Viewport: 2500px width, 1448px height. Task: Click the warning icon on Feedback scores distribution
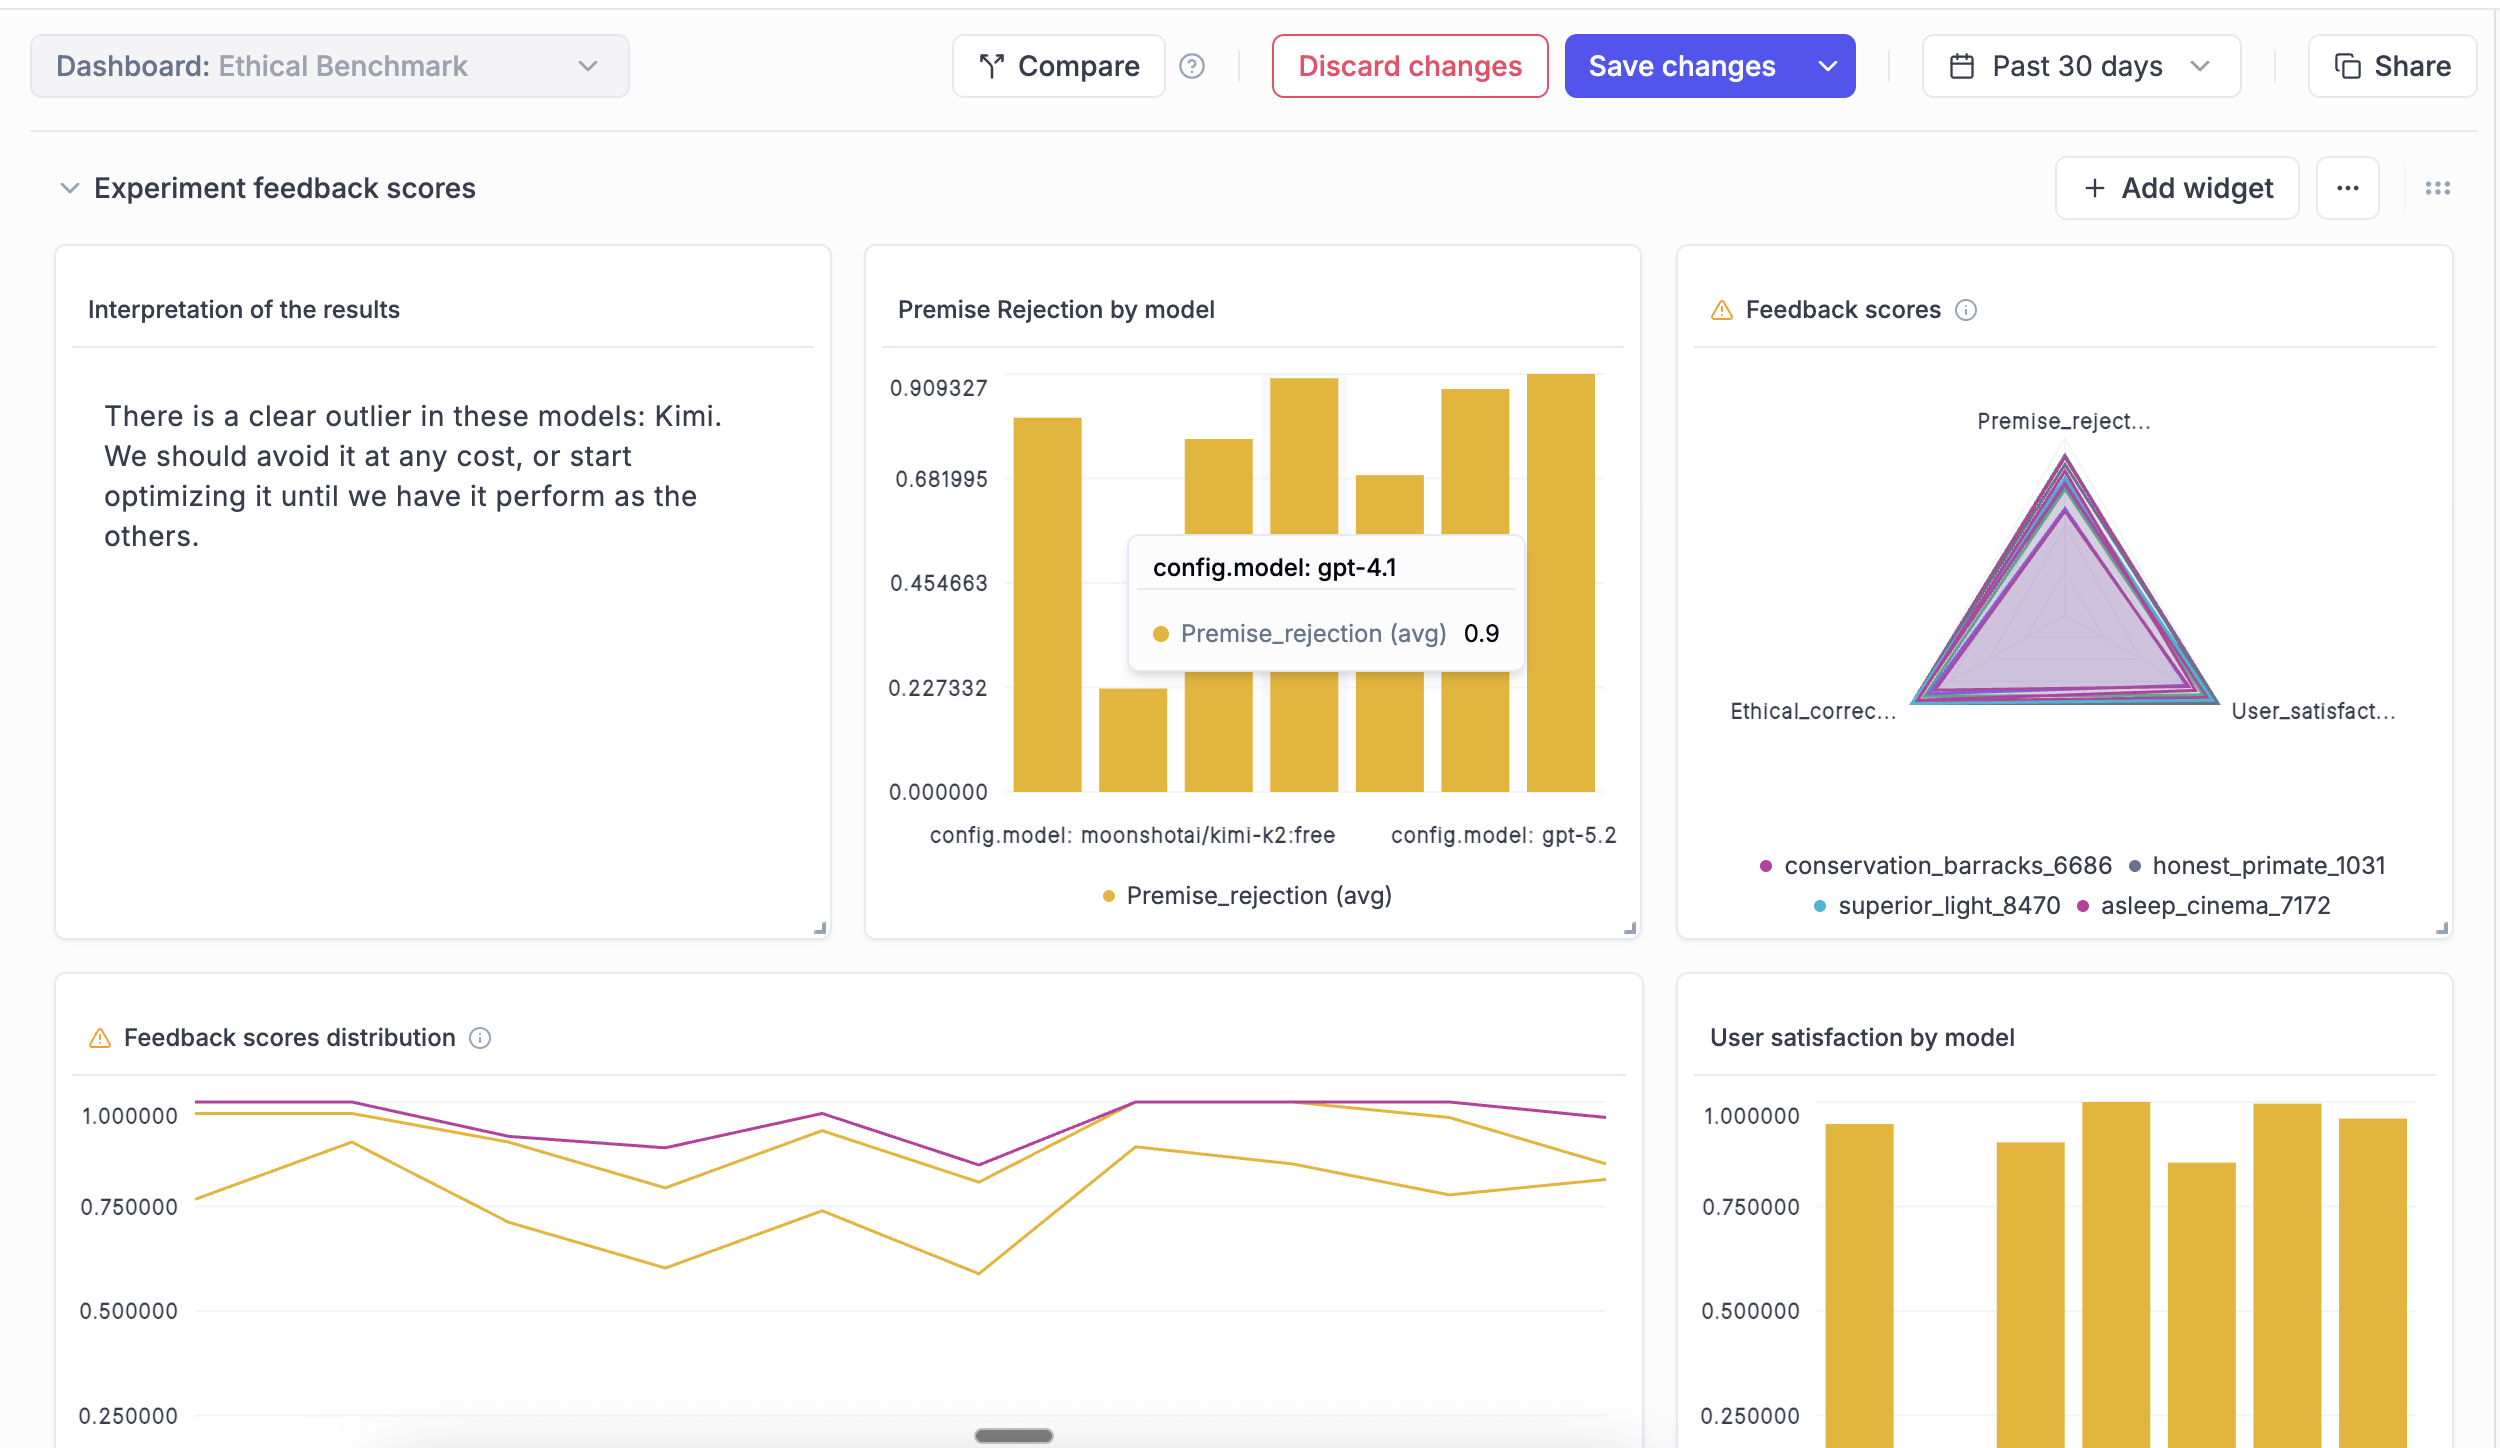(x=99, y=1038)
